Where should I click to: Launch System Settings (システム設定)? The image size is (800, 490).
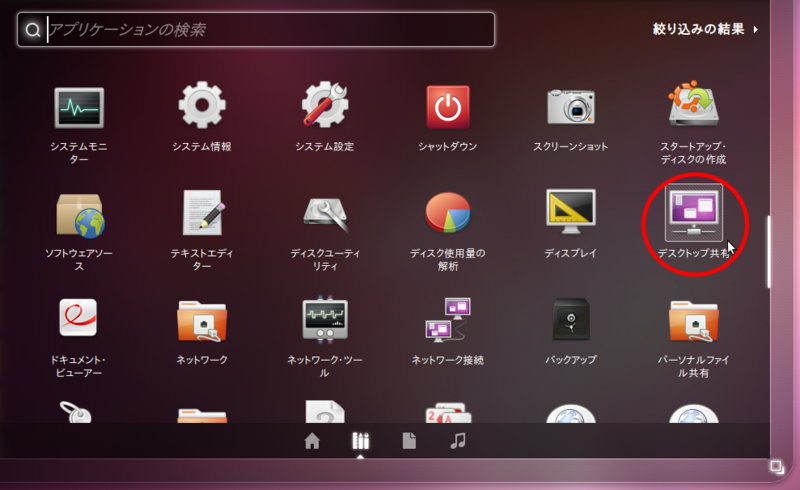click(325, 105)
